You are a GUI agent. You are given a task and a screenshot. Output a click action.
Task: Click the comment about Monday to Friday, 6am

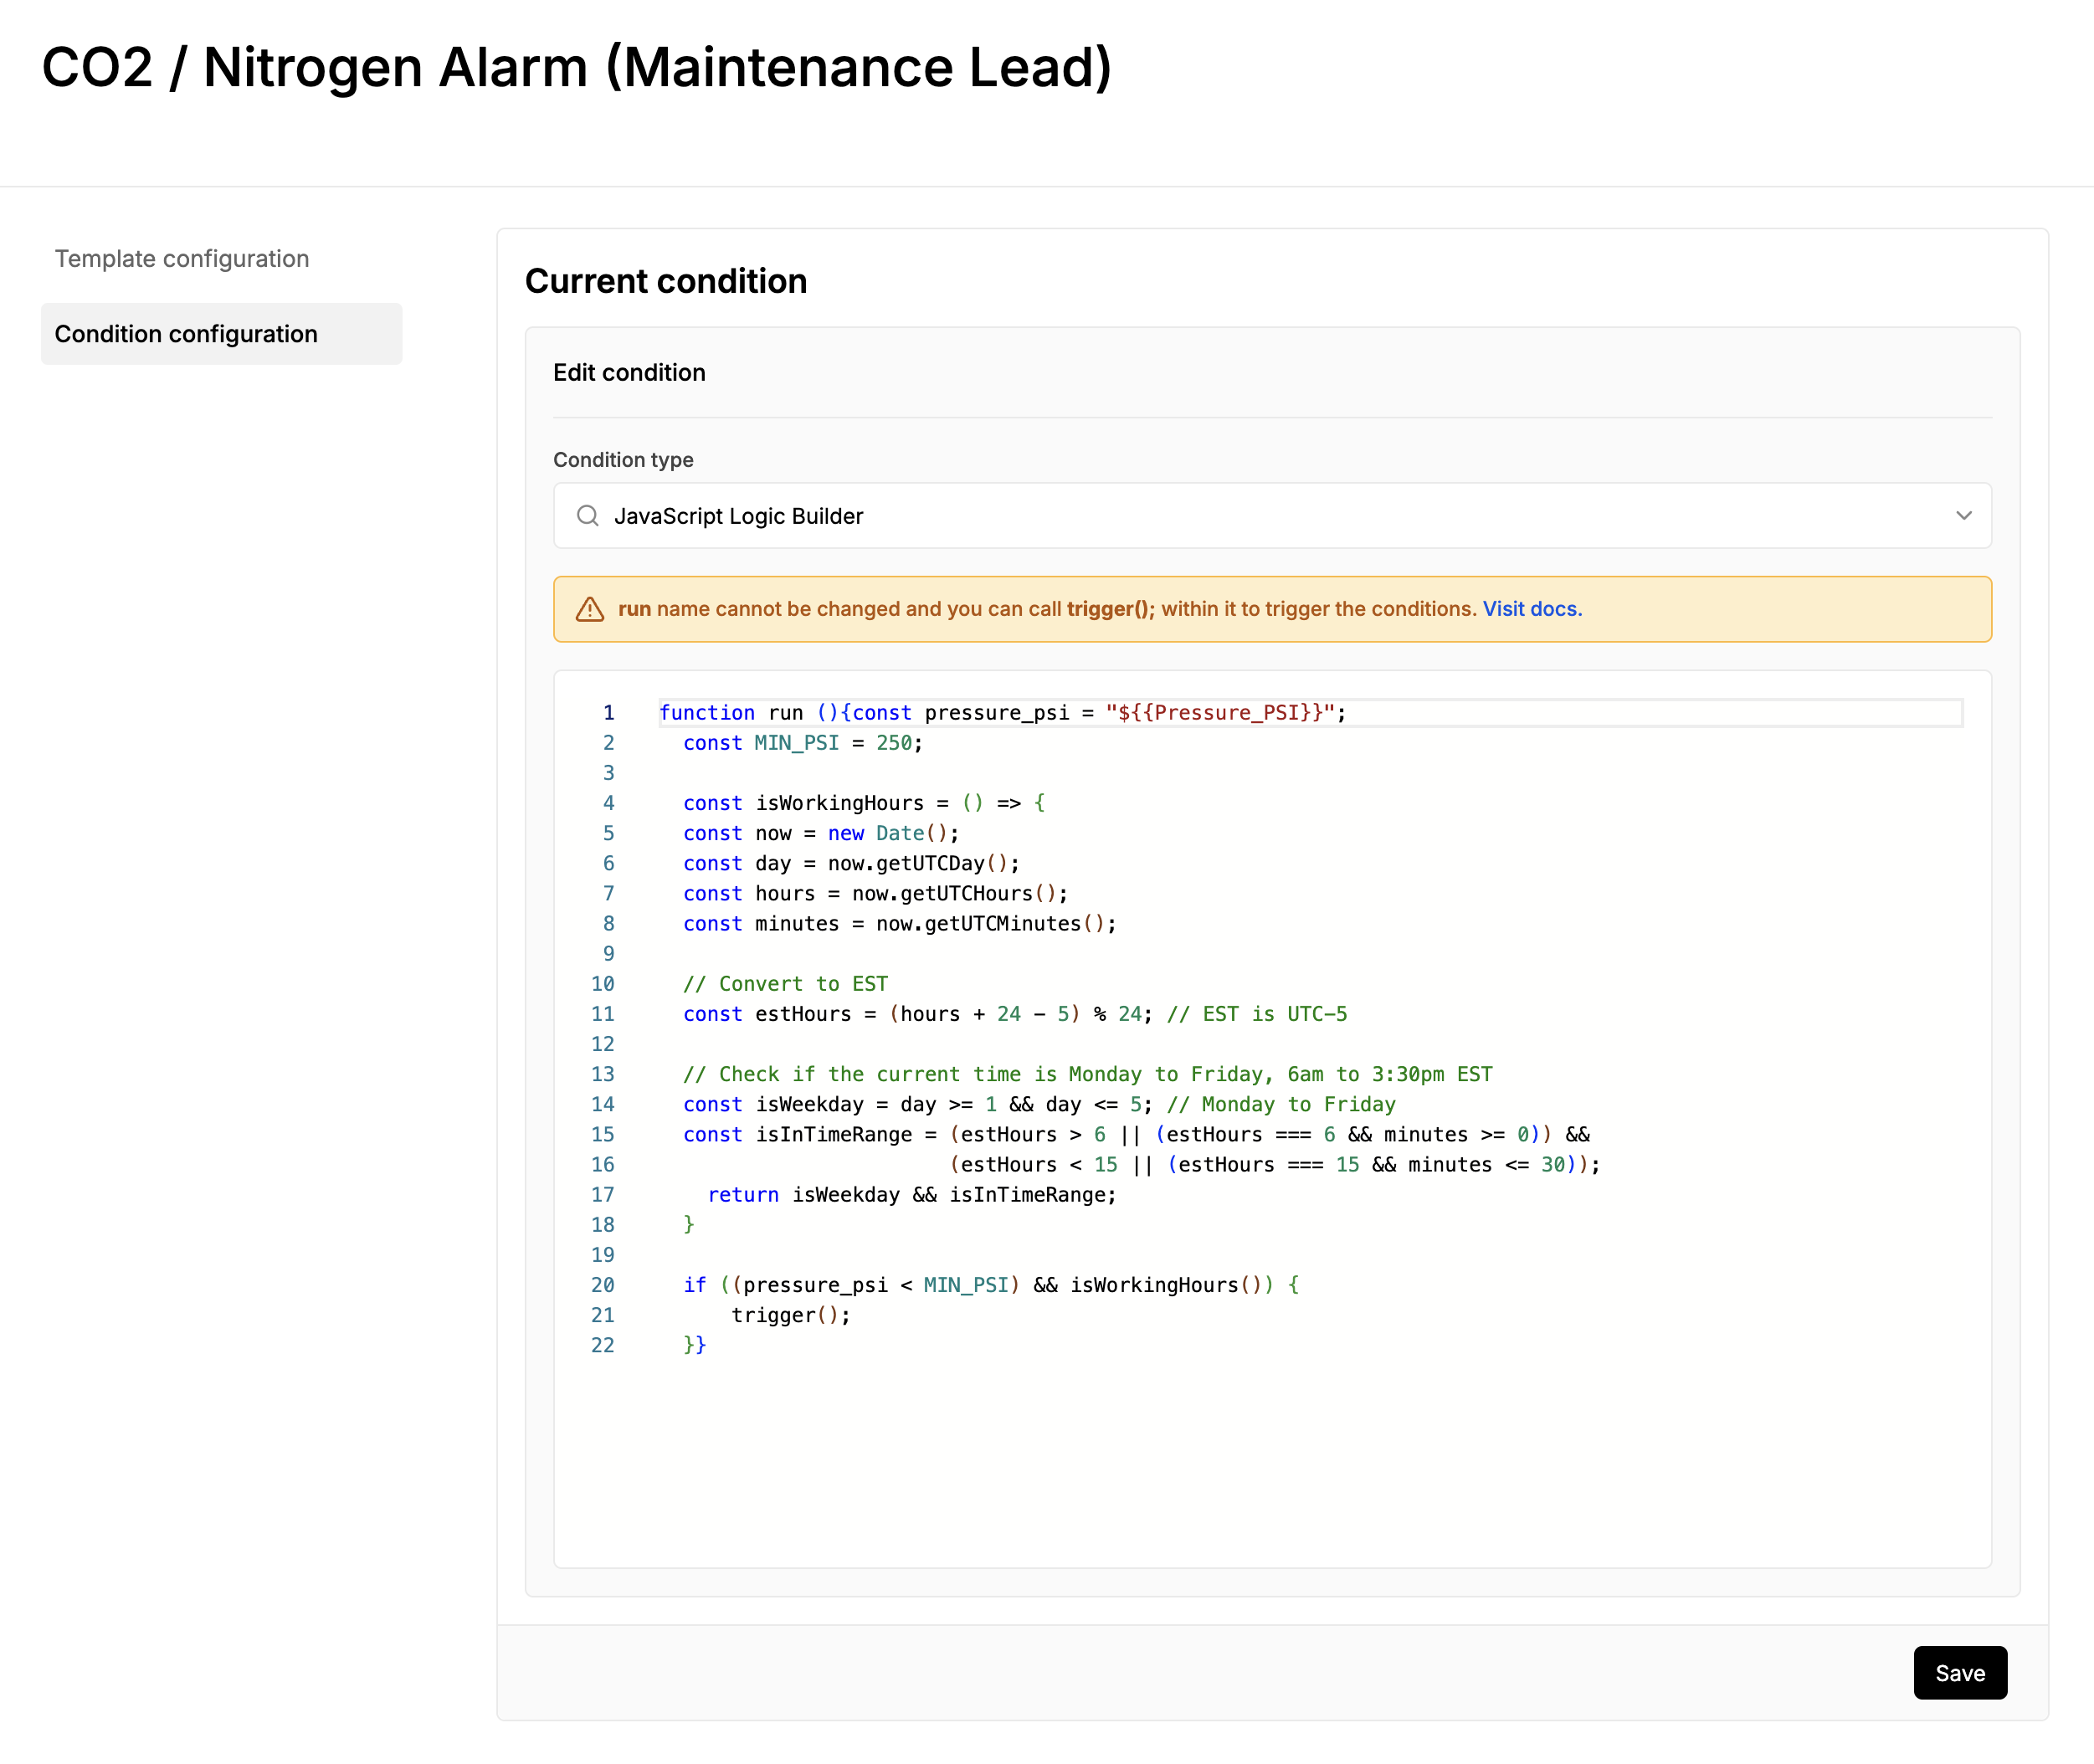[x=1087, y=1074]
